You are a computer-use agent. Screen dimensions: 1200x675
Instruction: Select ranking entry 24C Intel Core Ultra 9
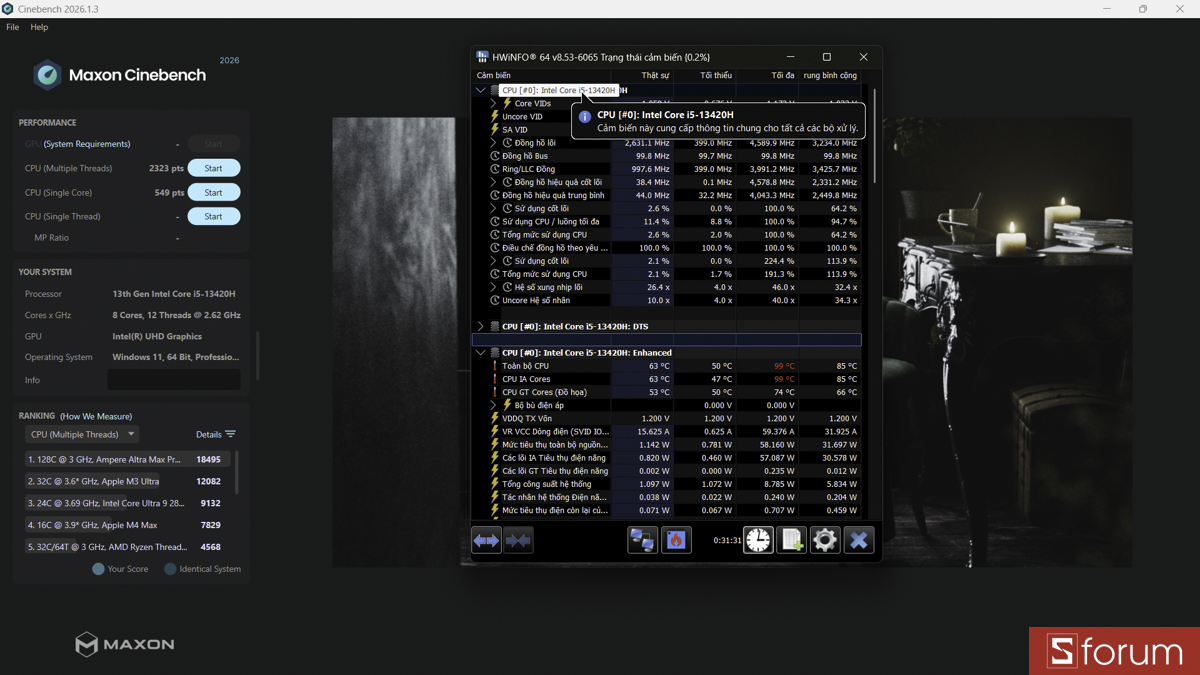click(x=126, y=503)
